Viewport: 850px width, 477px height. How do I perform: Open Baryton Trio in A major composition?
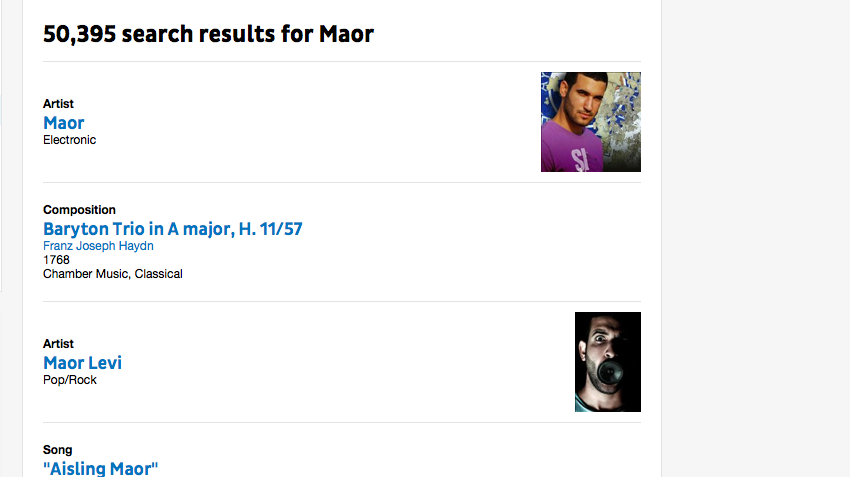coord(172,229)
